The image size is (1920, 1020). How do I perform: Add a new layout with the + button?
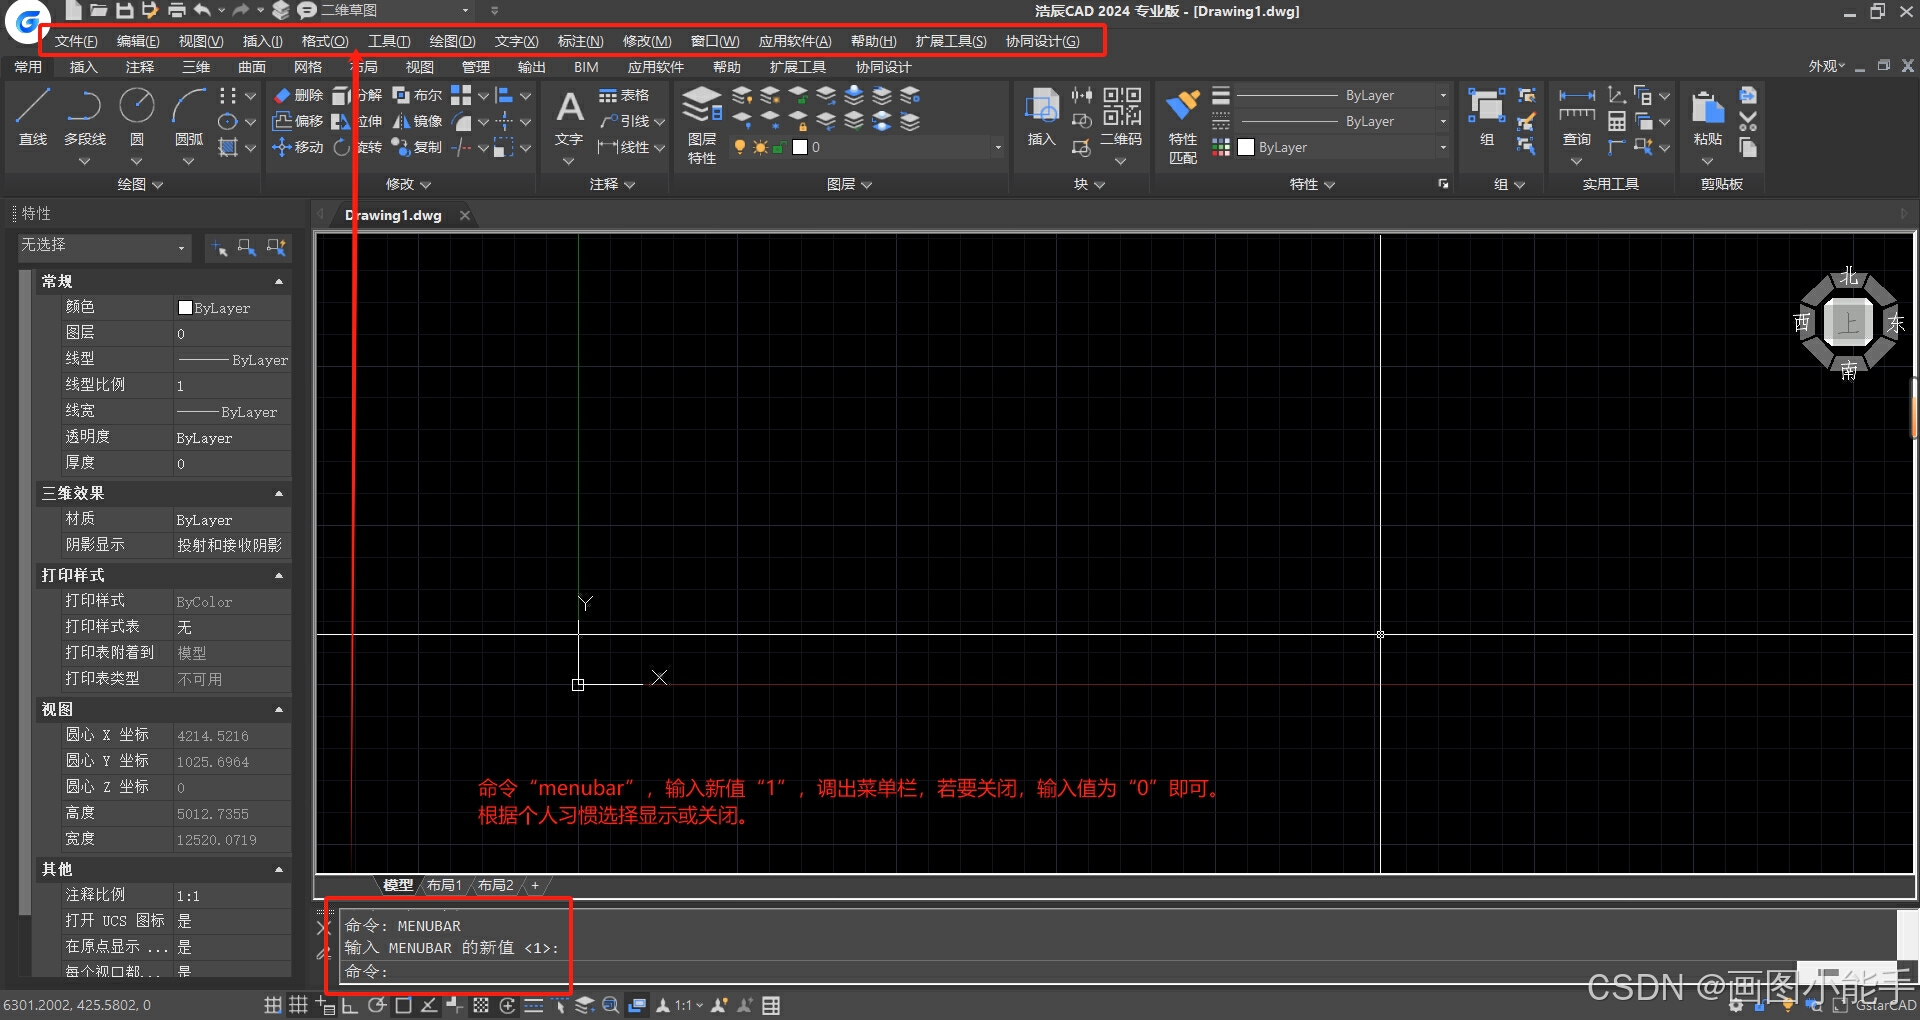coord(535,885)
